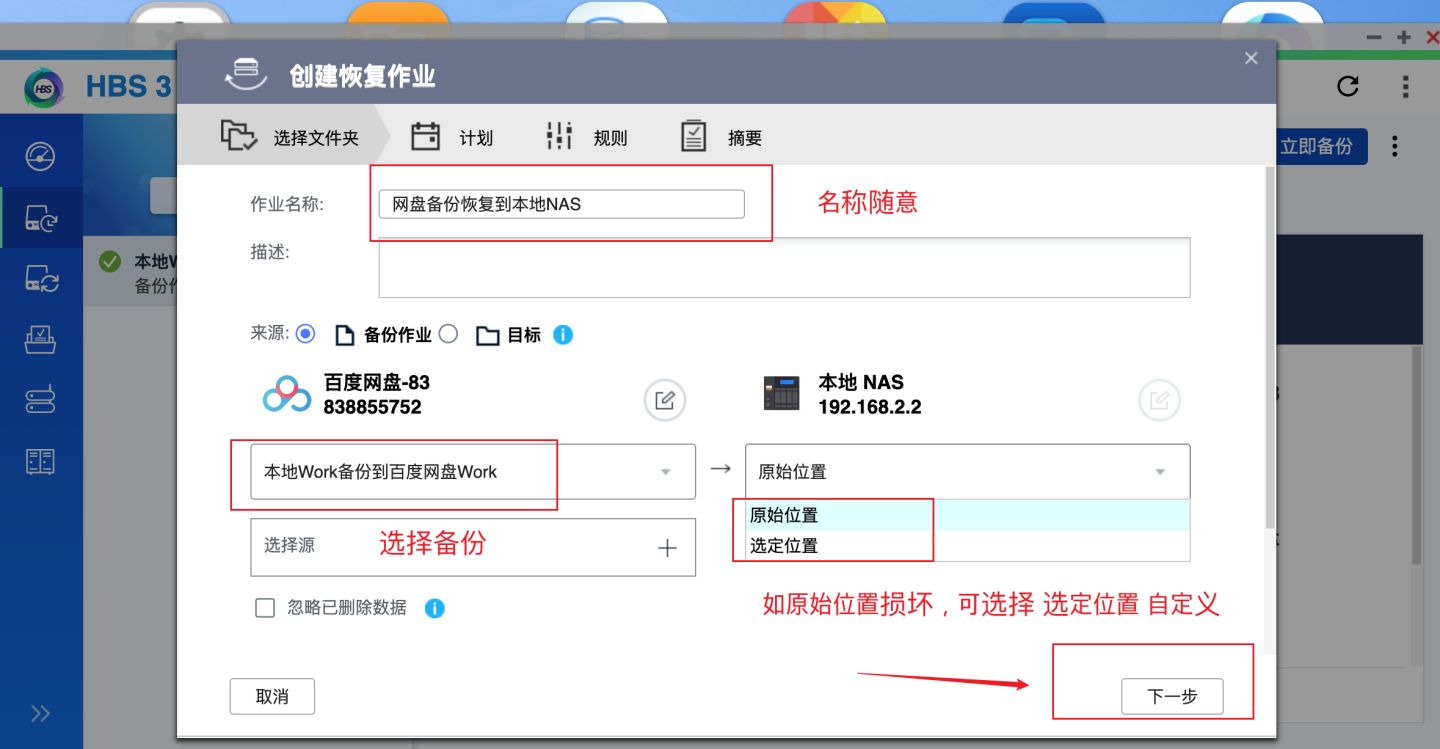Enable the 忽略已删除数据 checkbox
Image resolution: width=1440 pixels, height=749 pixels.
(x=264, y=607)
